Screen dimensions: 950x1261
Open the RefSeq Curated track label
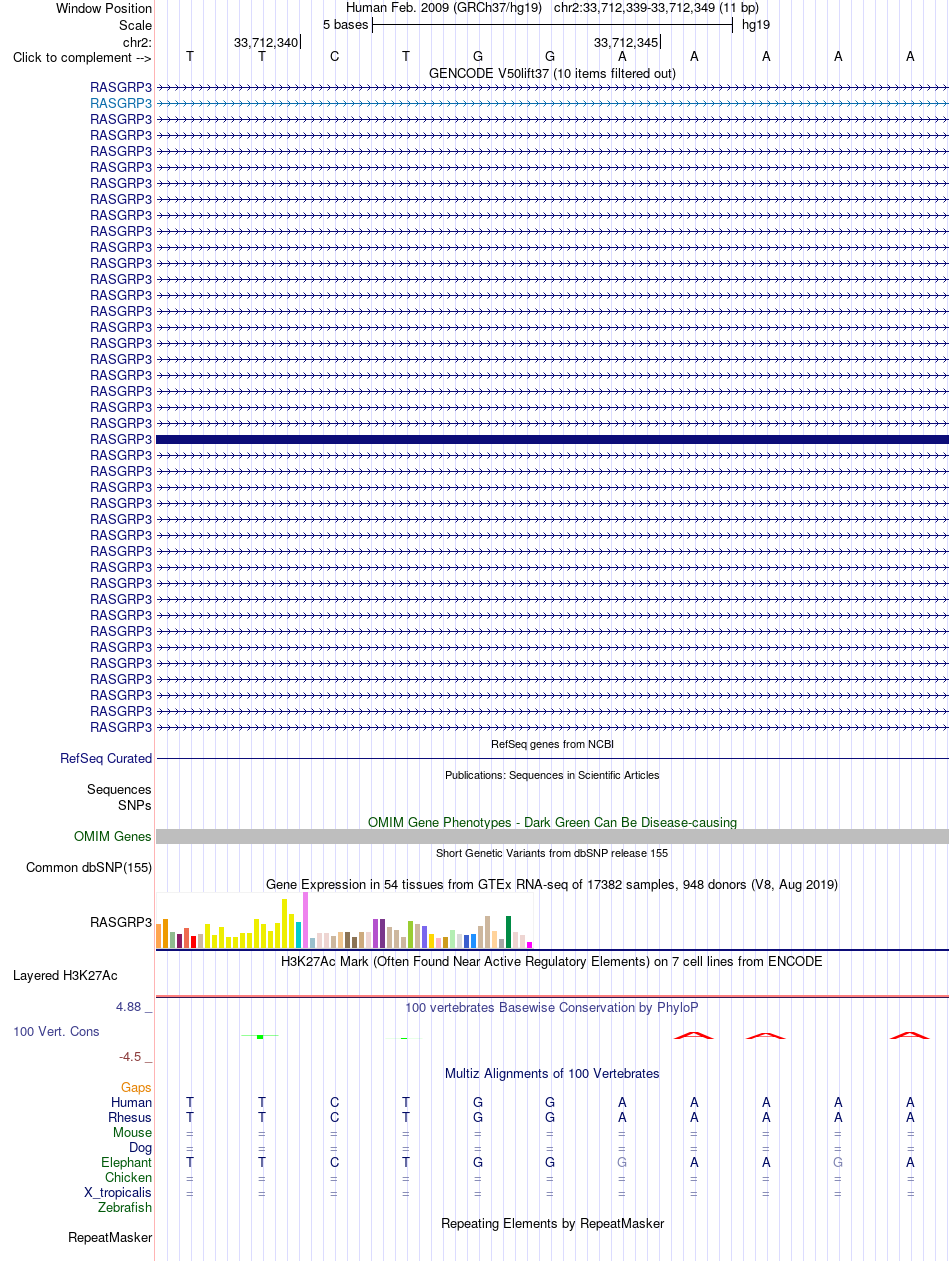(106, 759)
